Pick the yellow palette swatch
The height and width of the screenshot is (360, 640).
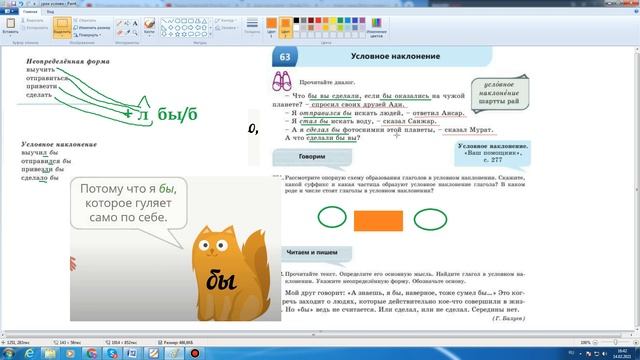point(333,20)
